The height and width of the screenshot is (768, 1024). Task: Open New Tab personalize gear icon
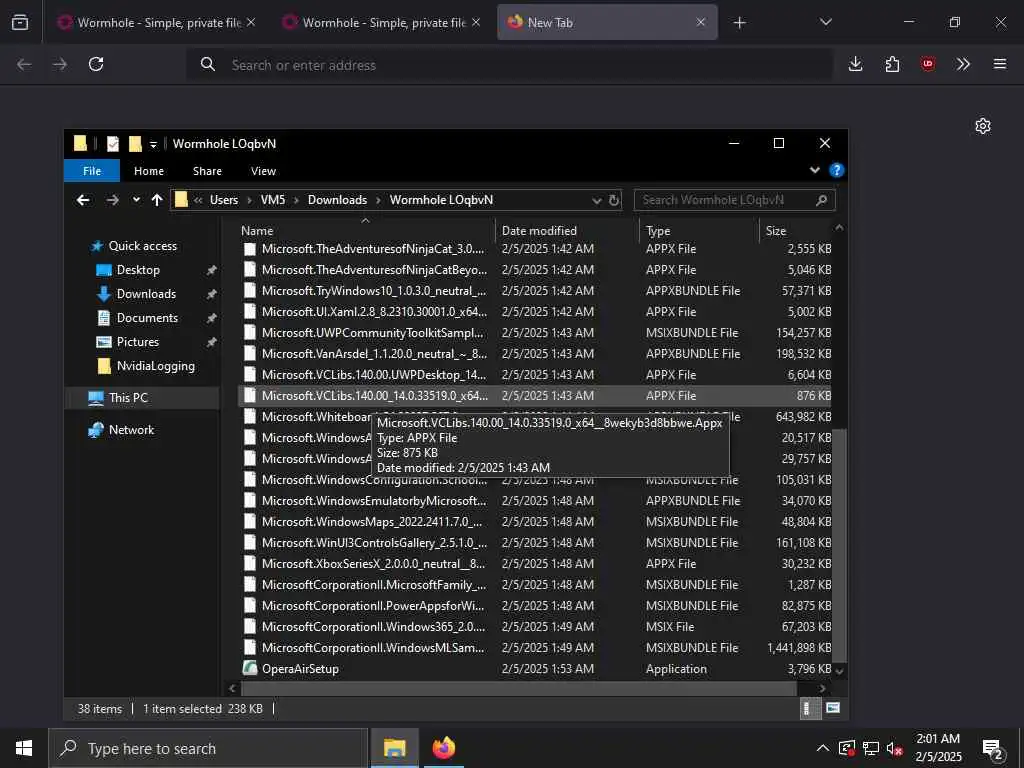[983, 126]
